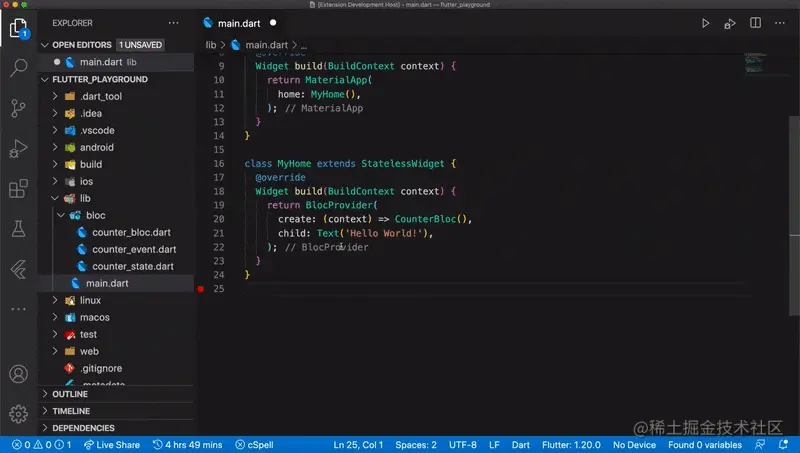Expand the web folder
Image resolution: width=800 pixels, height=453 pixels.
(x=116, y=351)
